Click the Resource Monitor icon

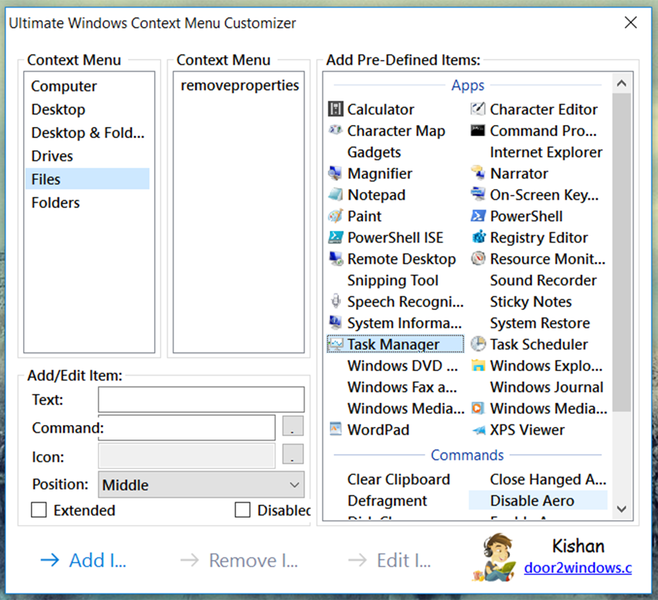pyautogui.click(x=478, y=258)
